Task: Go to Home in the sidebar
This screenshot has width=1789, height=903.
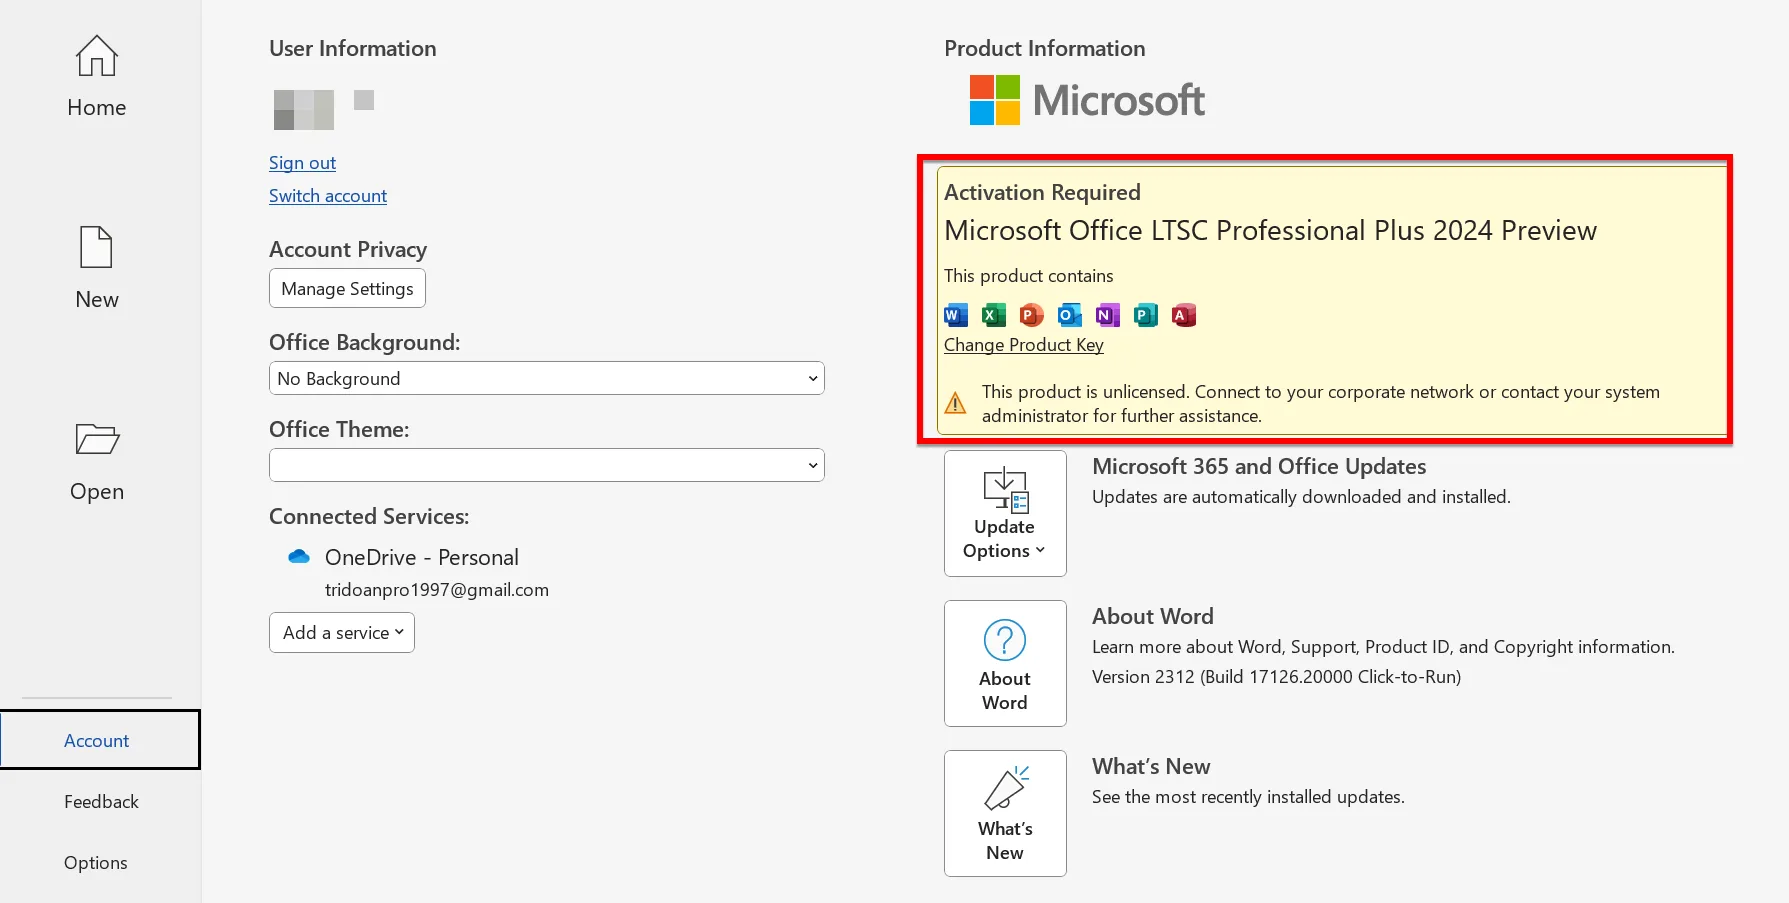Action: coord(97,76)
